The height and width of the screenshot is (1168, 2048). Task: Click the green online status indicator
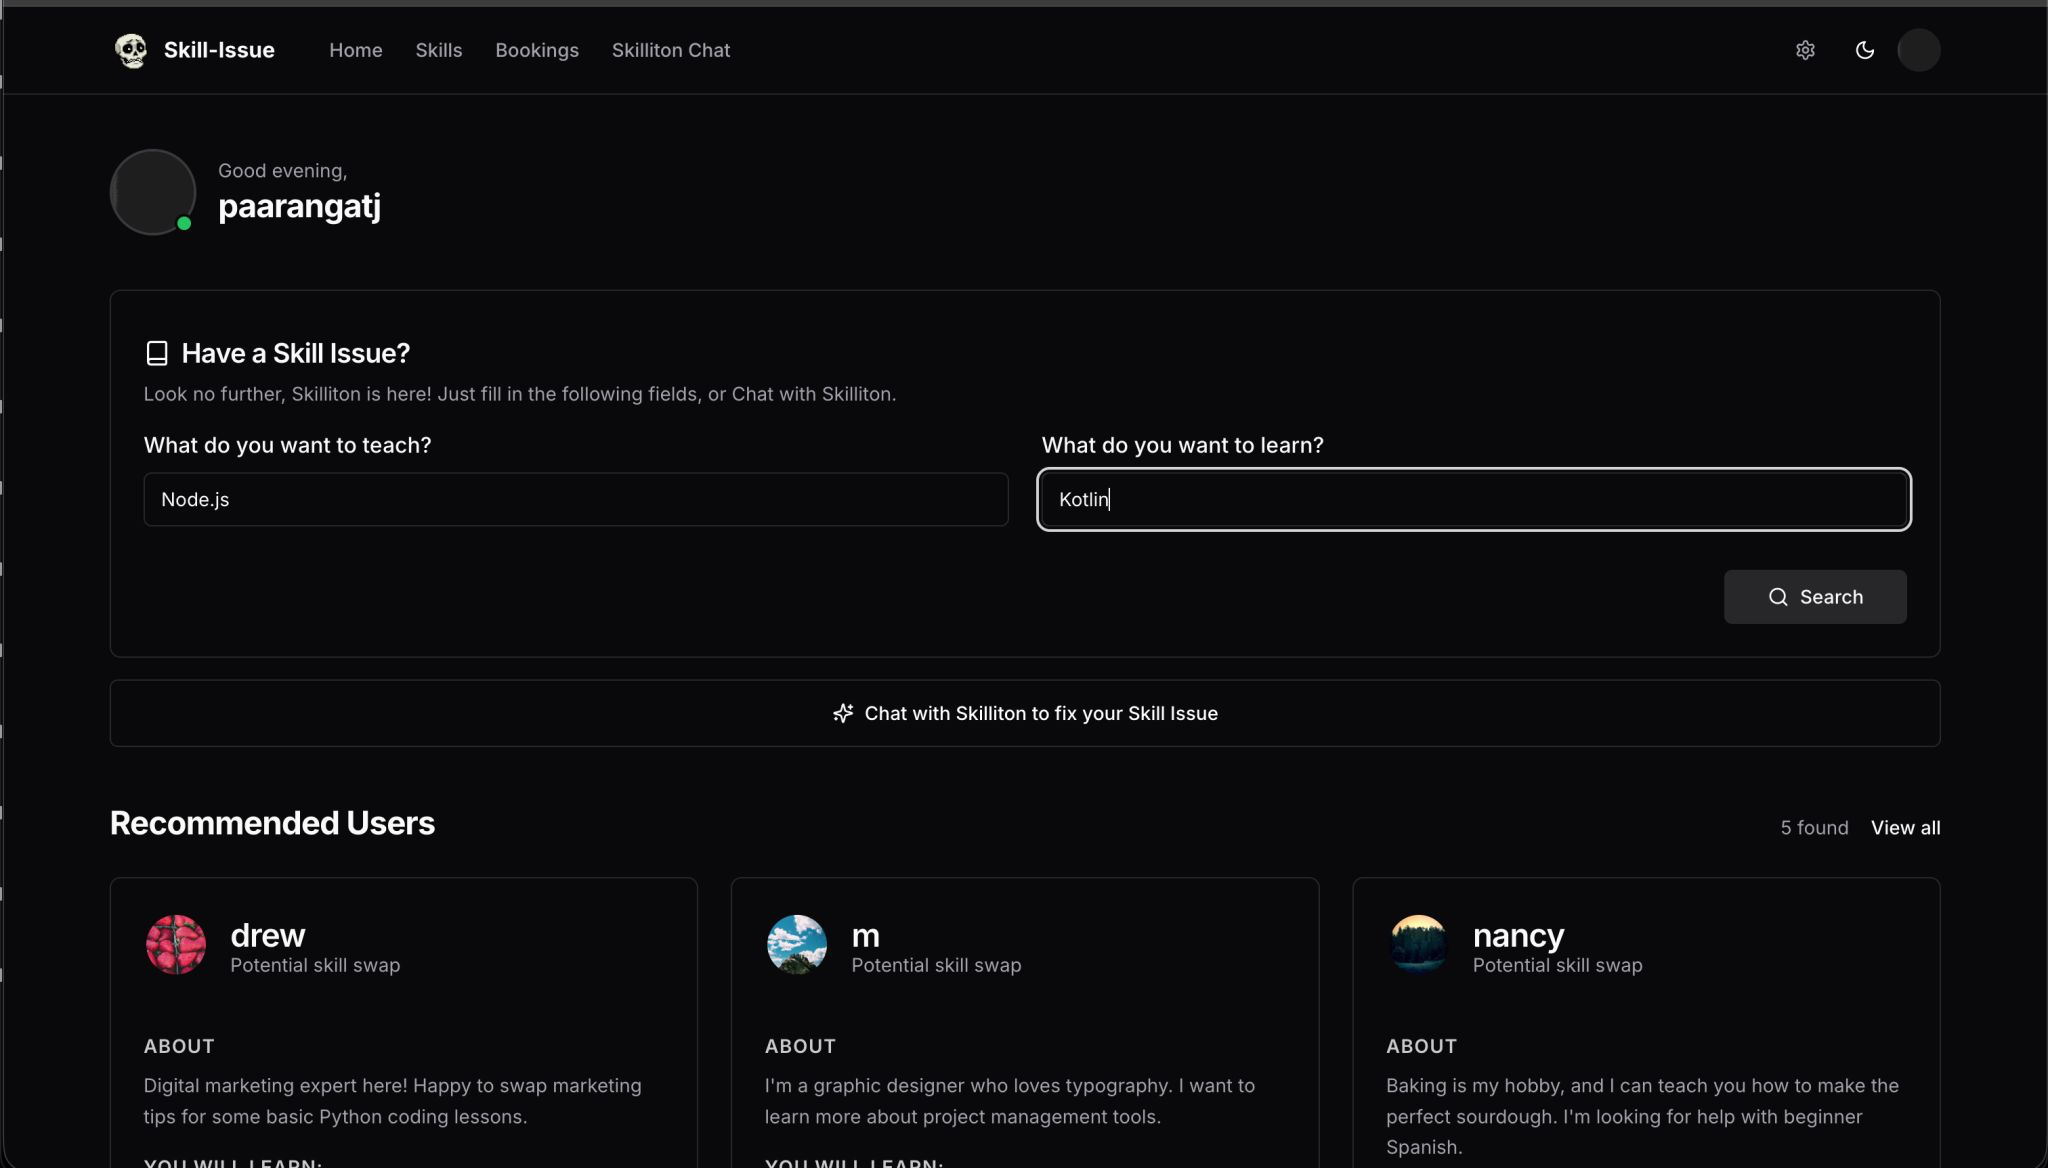pyautogui.click(x=185, y=223)
